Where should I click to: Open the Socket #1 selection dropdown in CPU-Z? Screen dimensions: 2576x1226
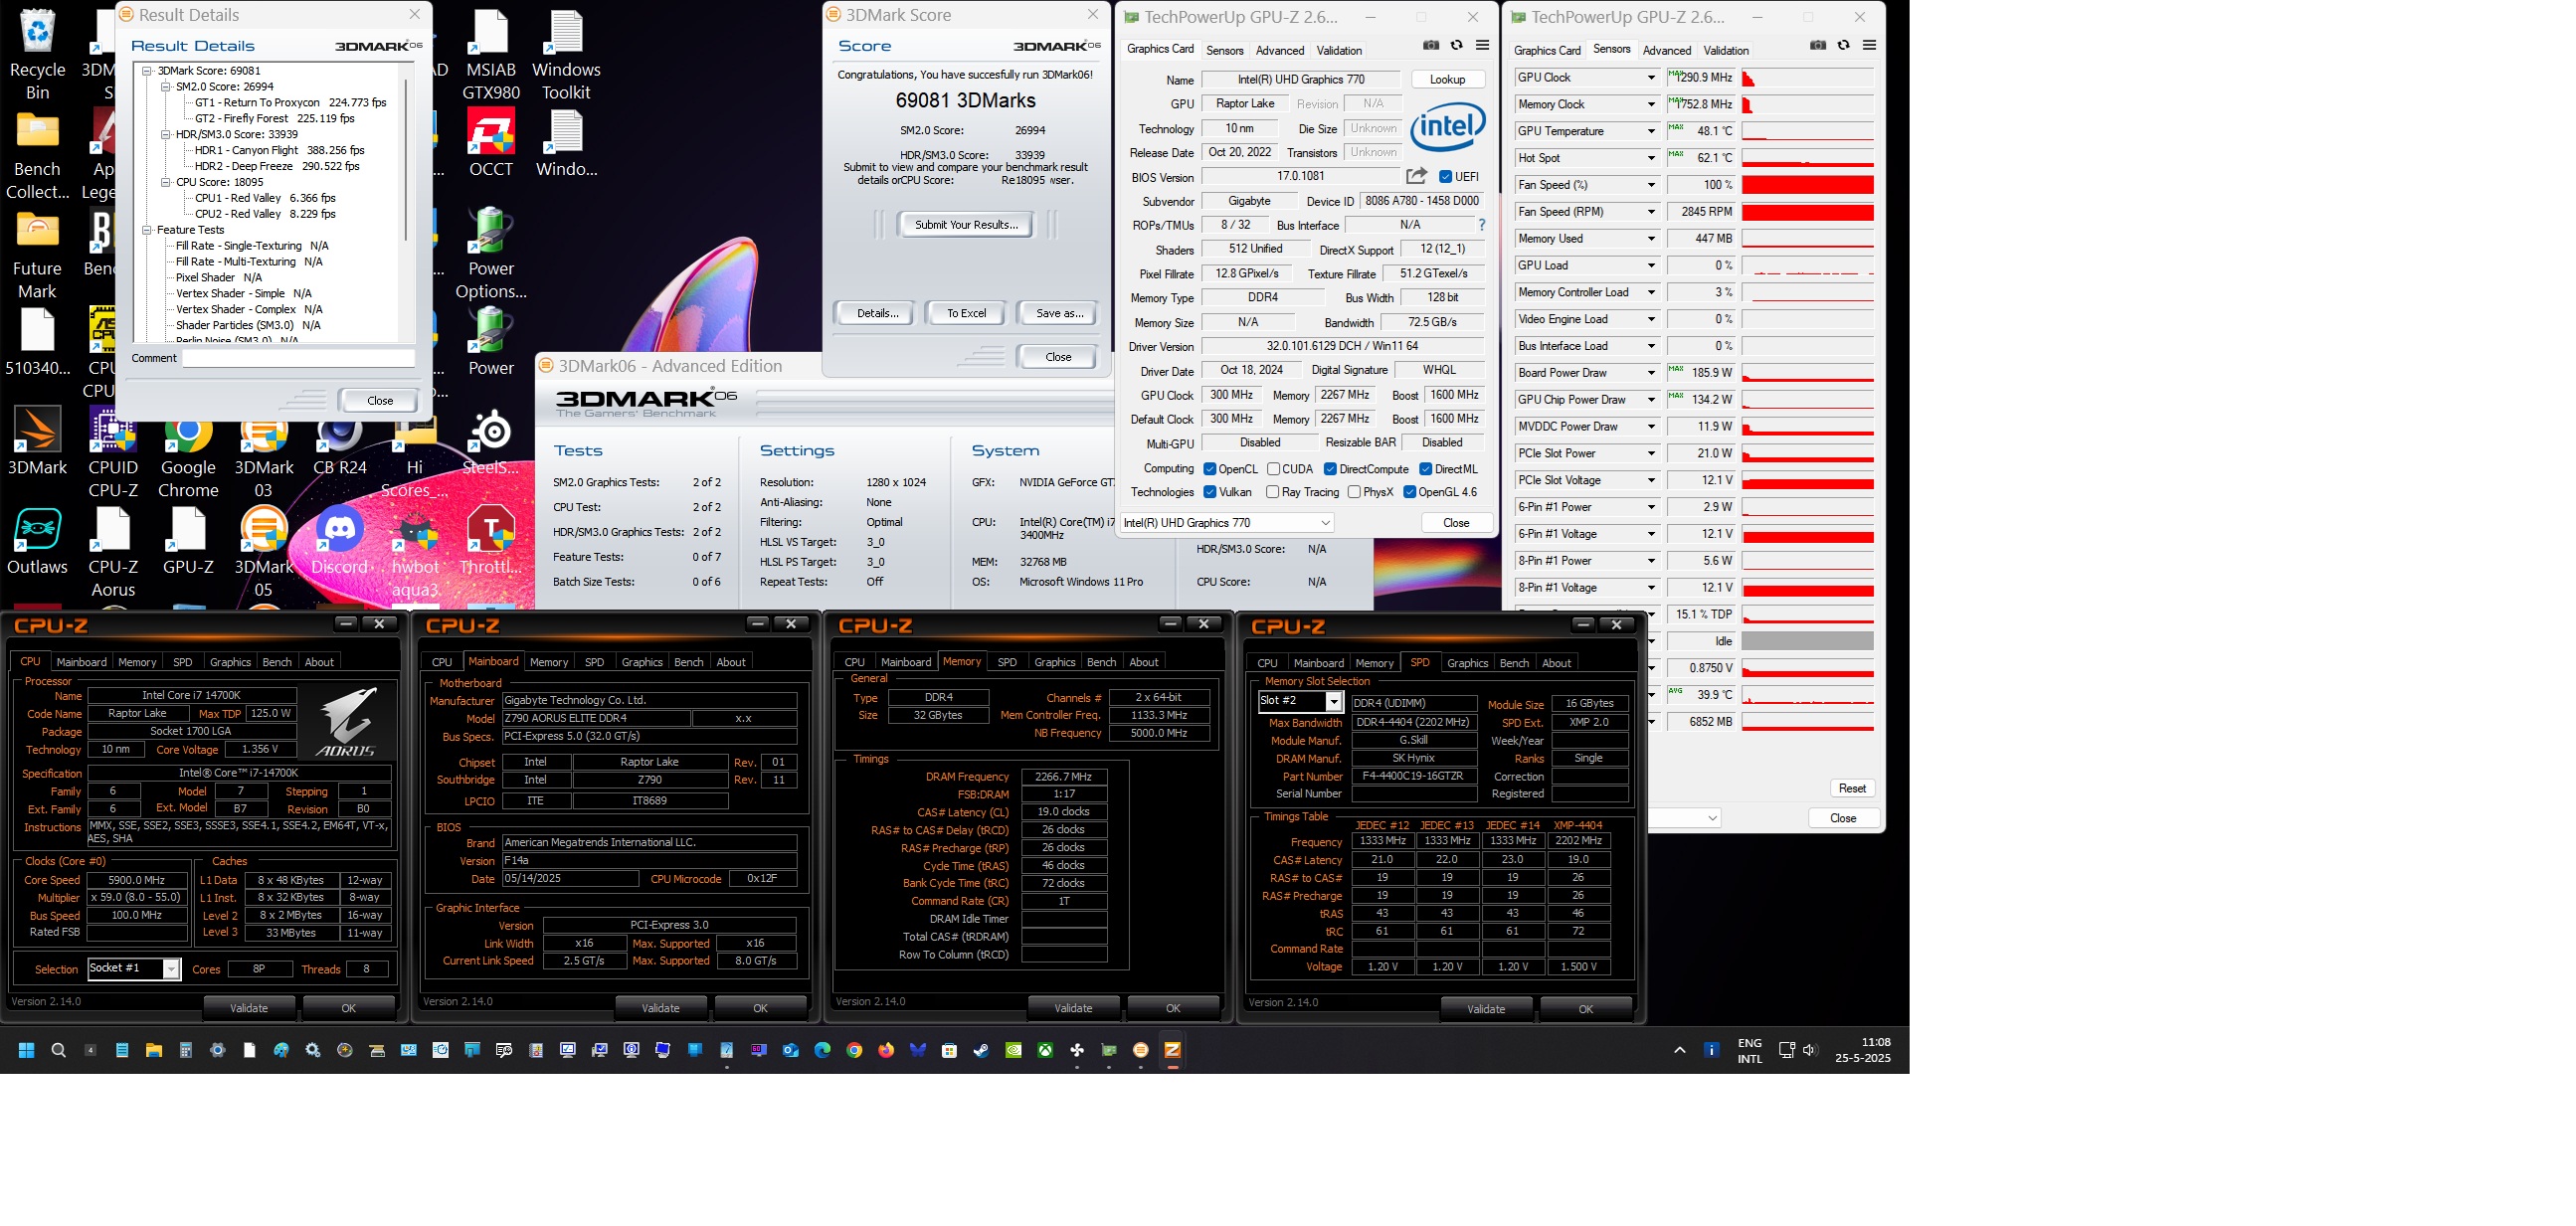171,969
